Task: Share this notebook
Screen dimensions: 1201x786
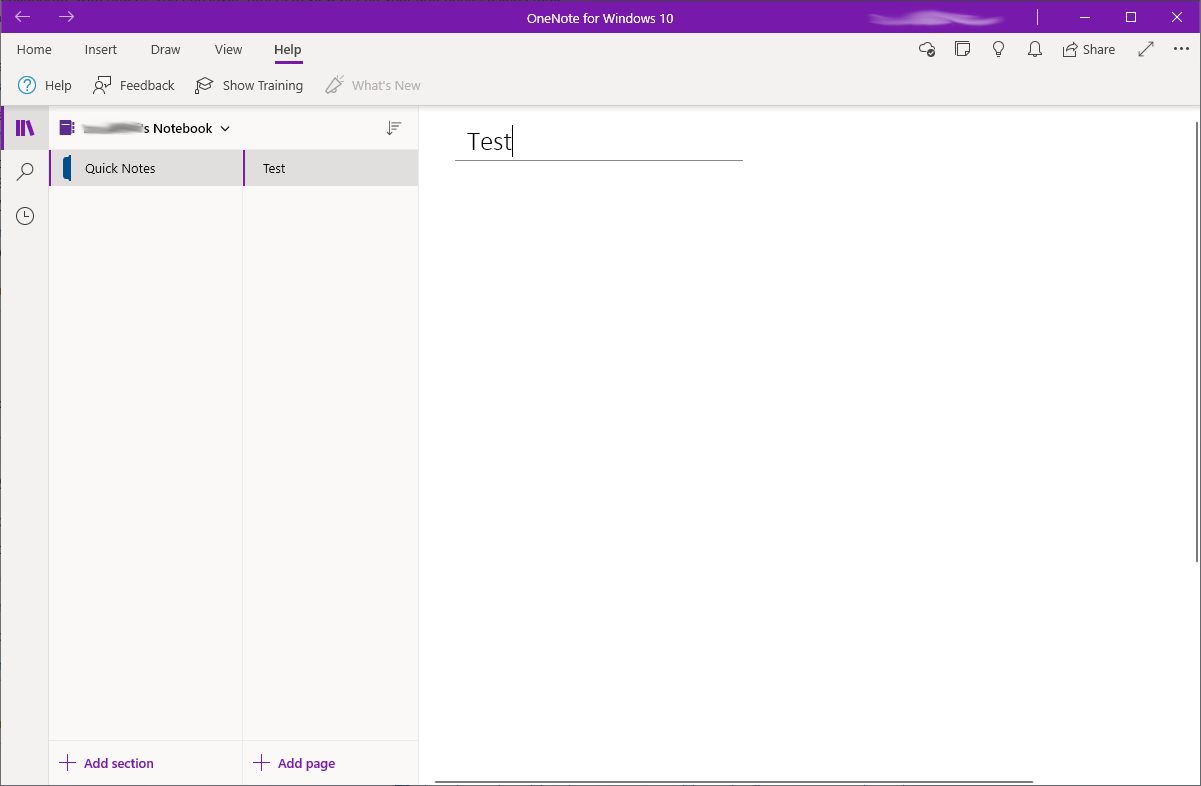Action: pos(1089,49)
